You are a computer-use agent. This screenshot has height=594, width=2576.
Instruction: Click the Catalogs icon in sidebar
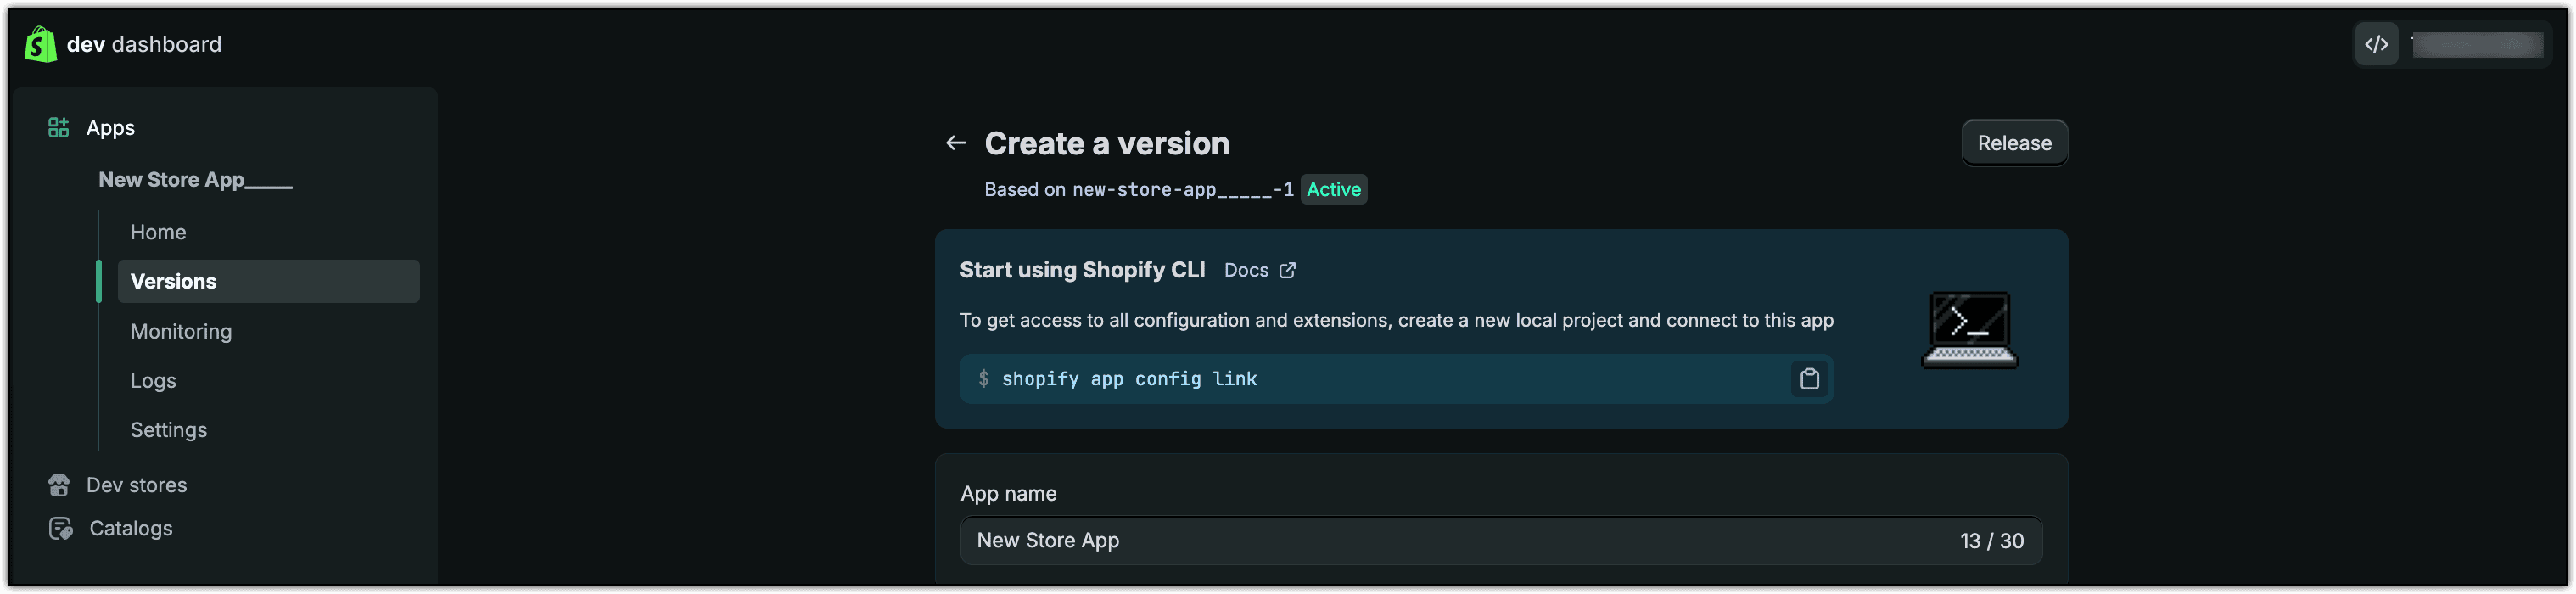click(60, 528)
